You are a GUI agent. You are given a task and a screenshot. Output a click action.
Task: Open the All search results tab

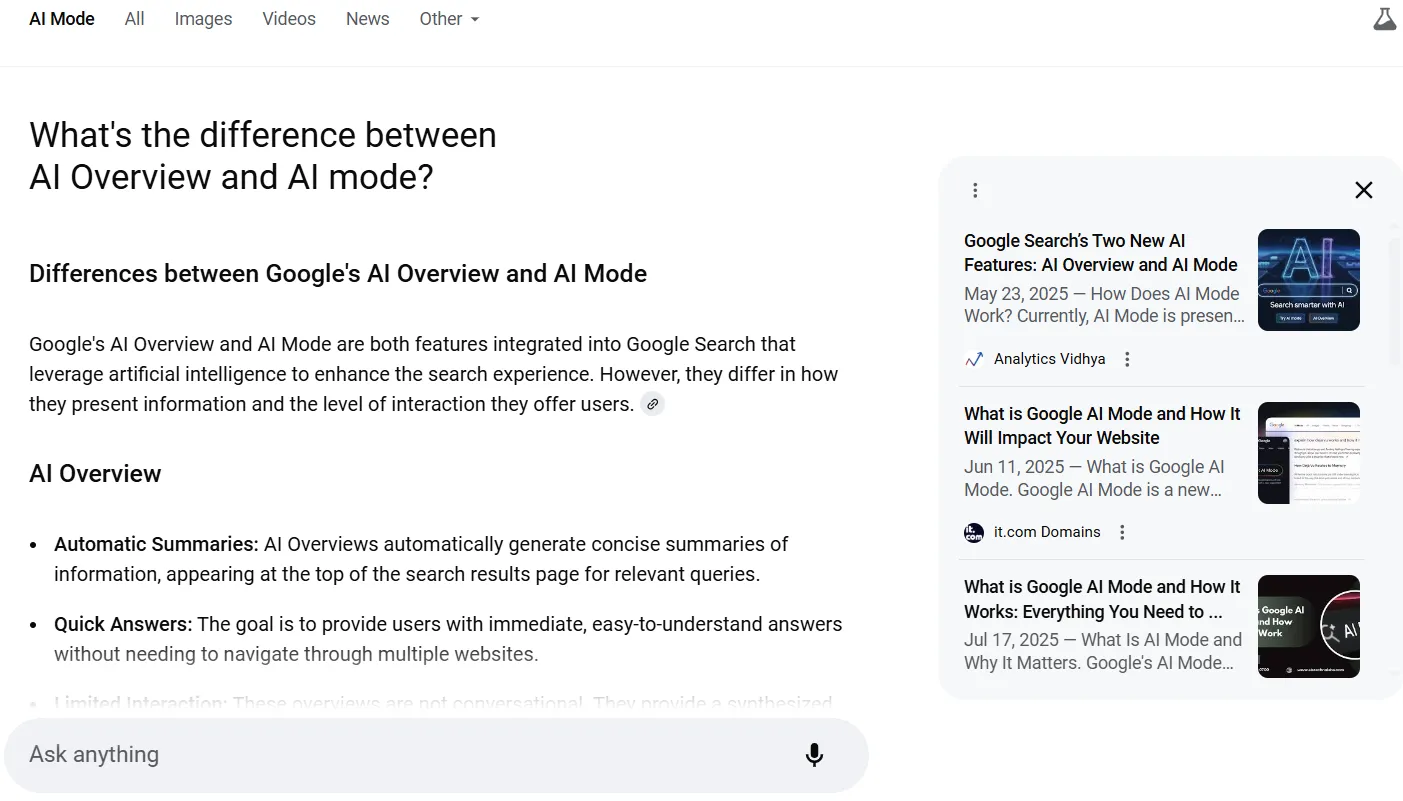click(x=134, y=18)
